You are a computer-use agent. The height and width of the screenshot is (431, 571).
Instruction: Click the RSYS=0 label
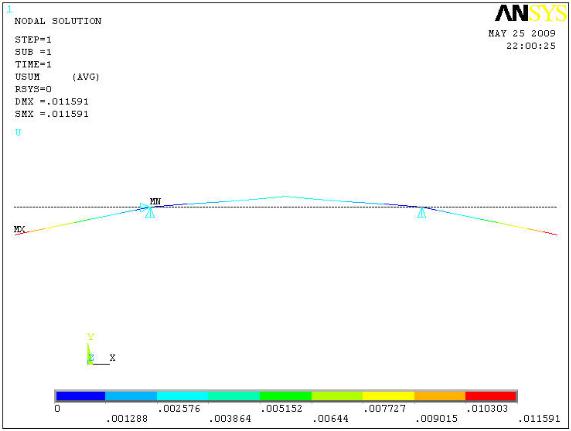tap(33, 89)
